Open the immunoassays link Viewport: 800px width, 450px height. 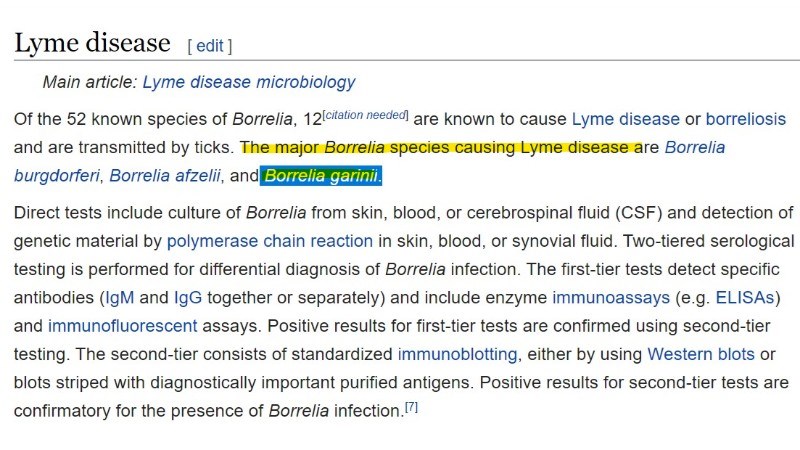tap(611, 297)
